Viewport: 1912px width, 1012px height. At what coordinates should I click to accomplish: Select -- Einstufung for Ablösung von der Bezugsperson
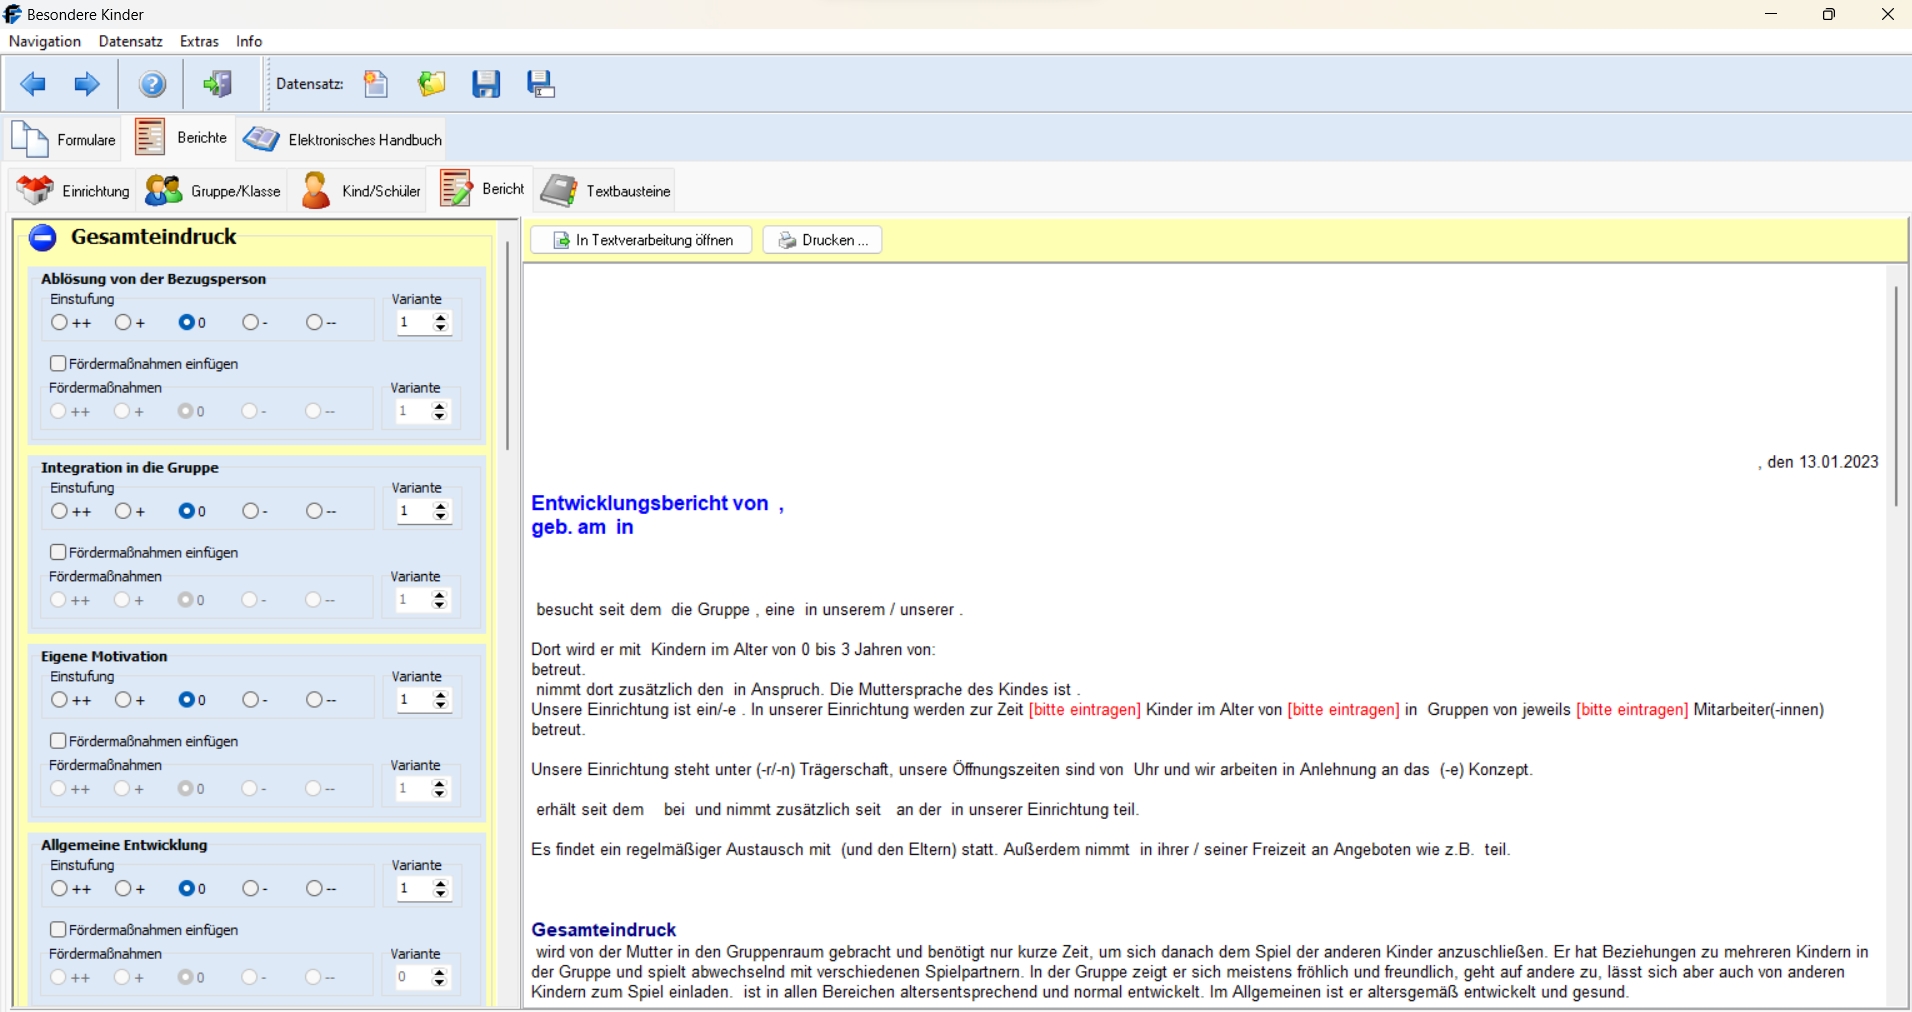(x=314, y=323)
